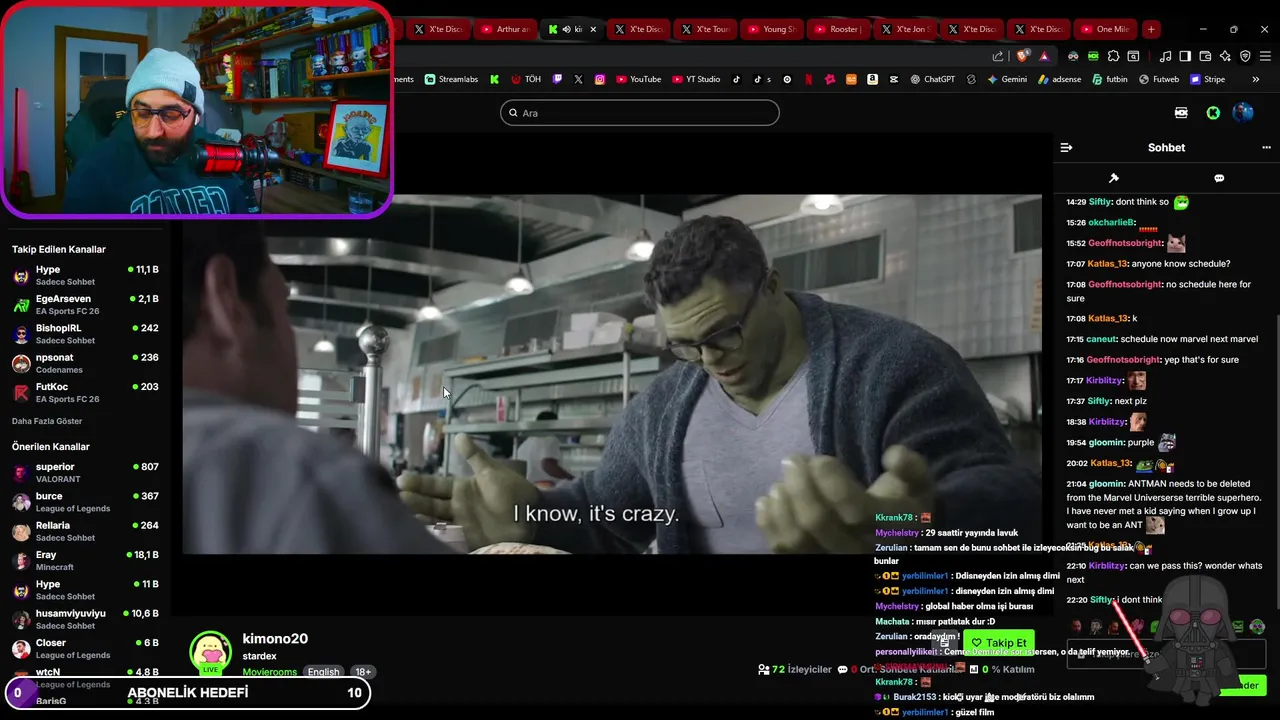Click the English language tag
Viewport: 1280px width, 720px height.
point(323,672)
